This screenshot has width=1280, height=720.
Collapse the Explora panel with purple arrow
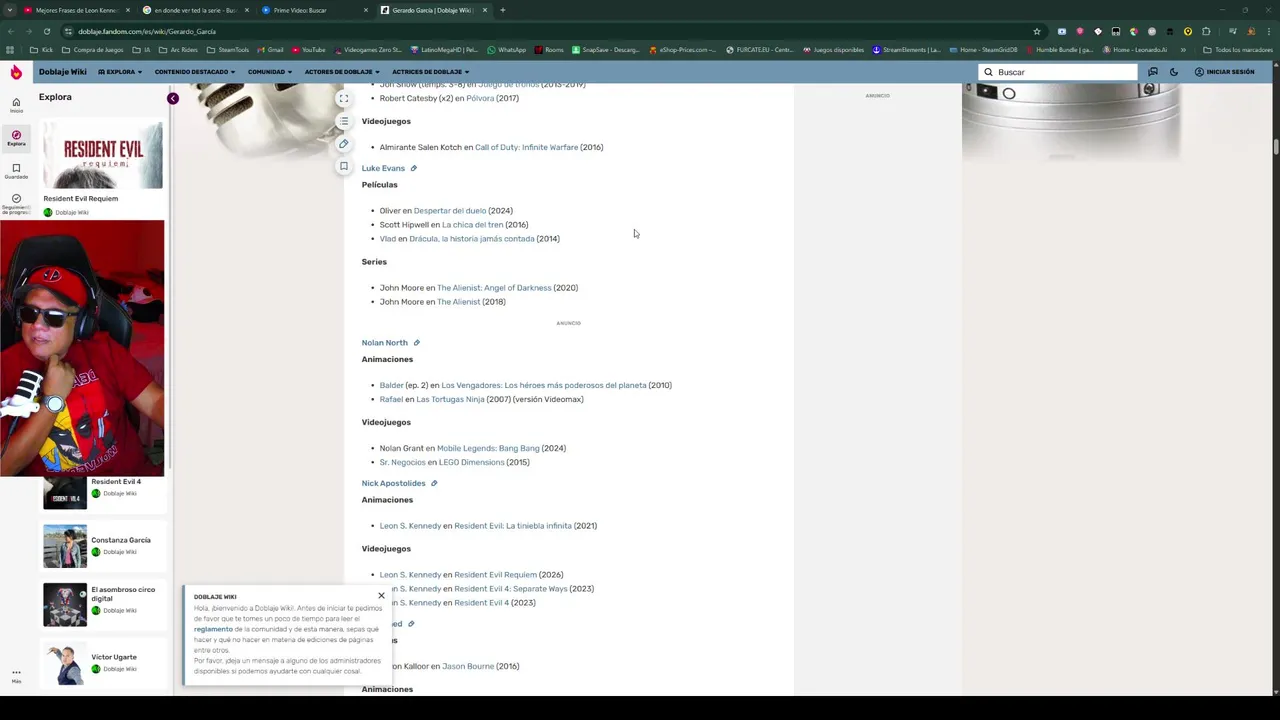173,98
